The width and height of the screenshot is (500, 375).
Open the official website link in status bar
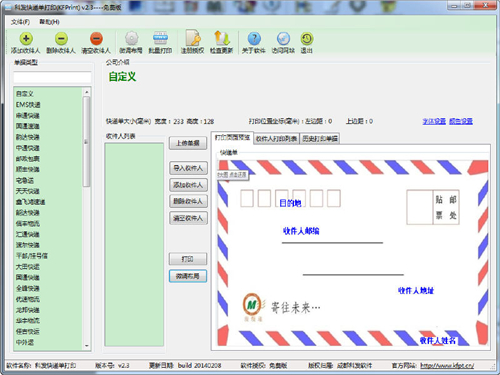(447, 366)
